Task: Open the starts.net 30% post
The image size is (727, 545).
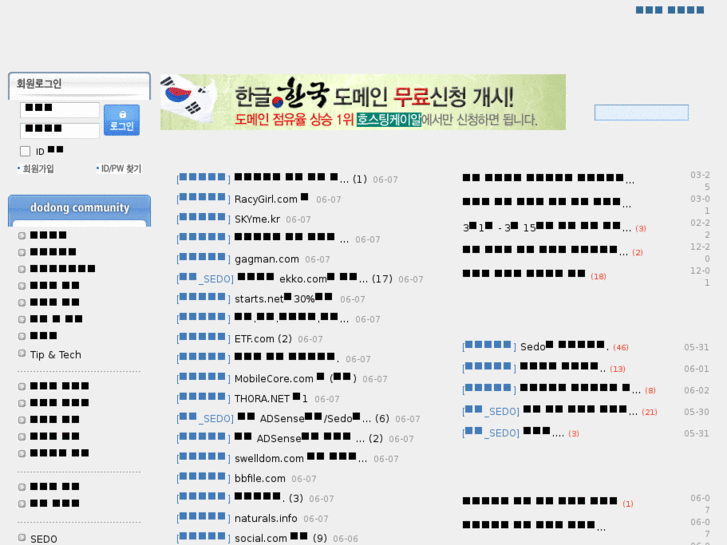Action: pyautogui.click(x=283, y=299)
